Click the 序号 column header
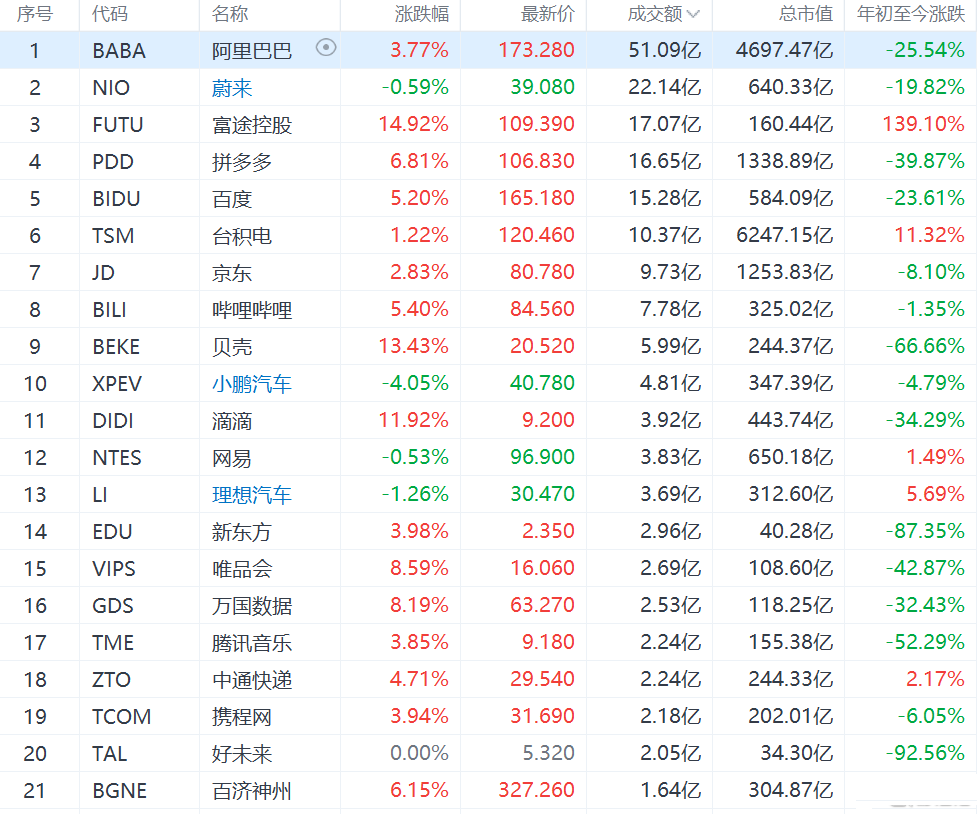 [35, 14]
